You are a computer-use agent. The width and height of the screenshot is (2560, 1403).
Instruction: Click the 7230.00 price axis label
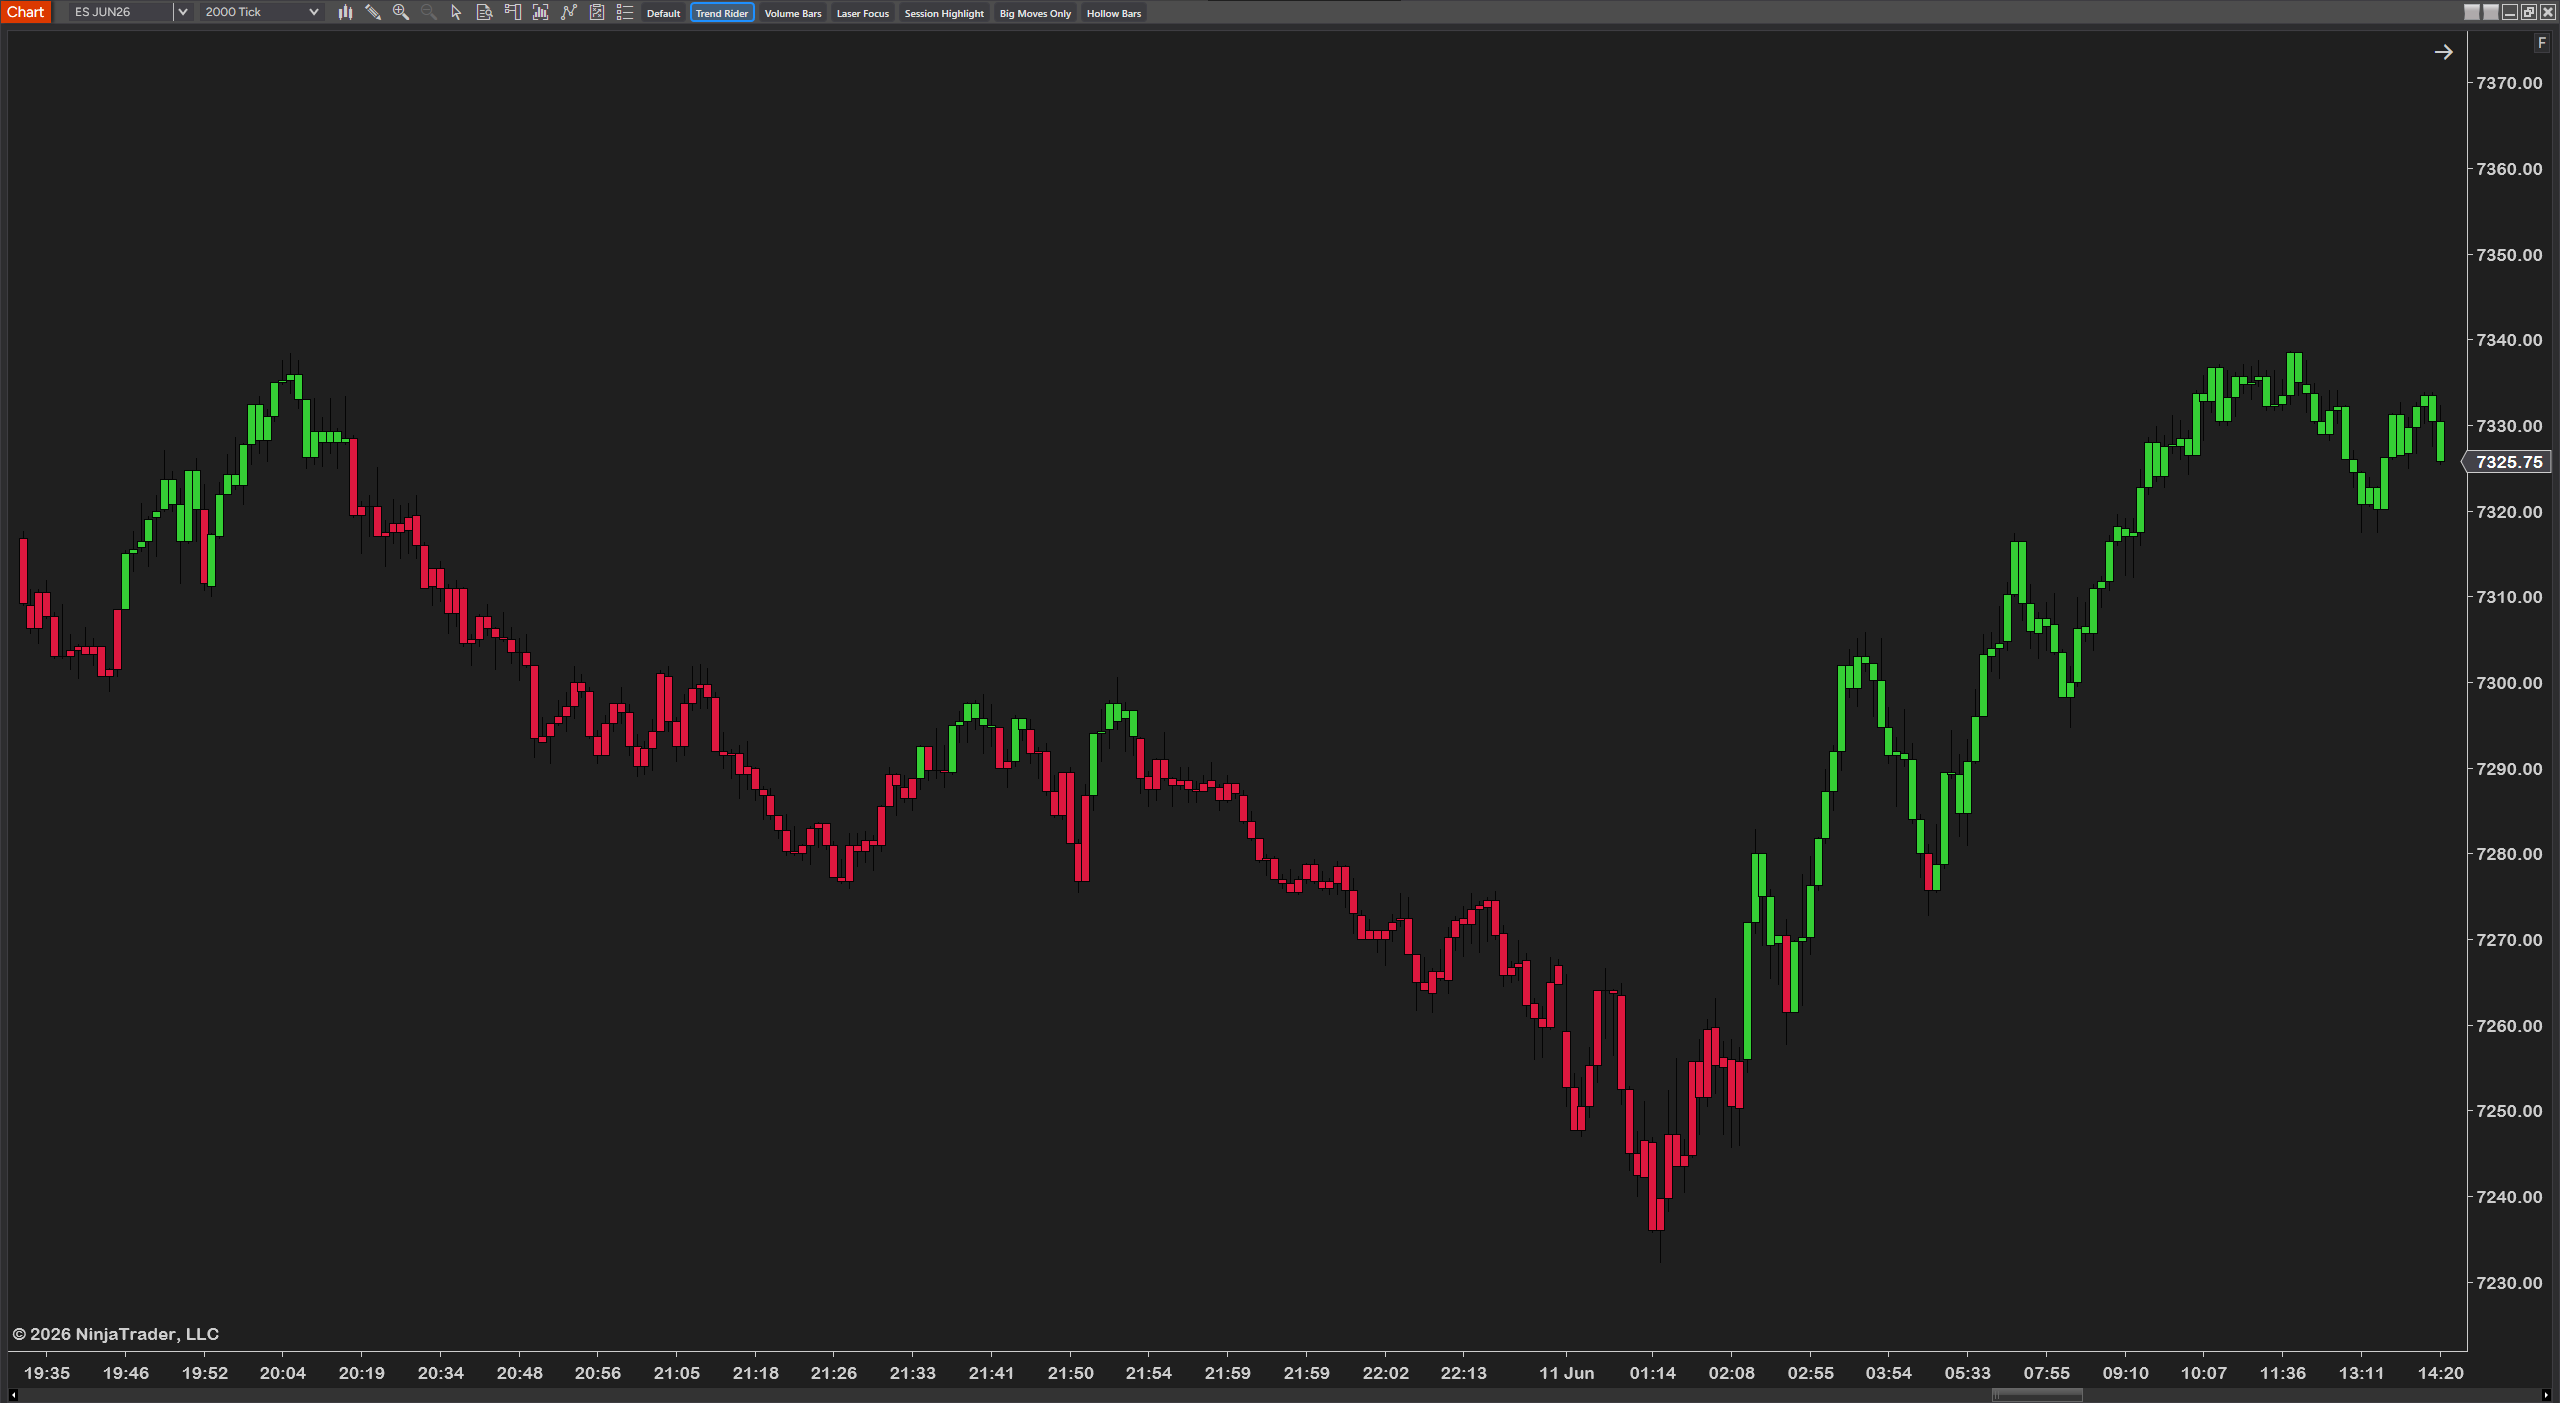2509,1283
